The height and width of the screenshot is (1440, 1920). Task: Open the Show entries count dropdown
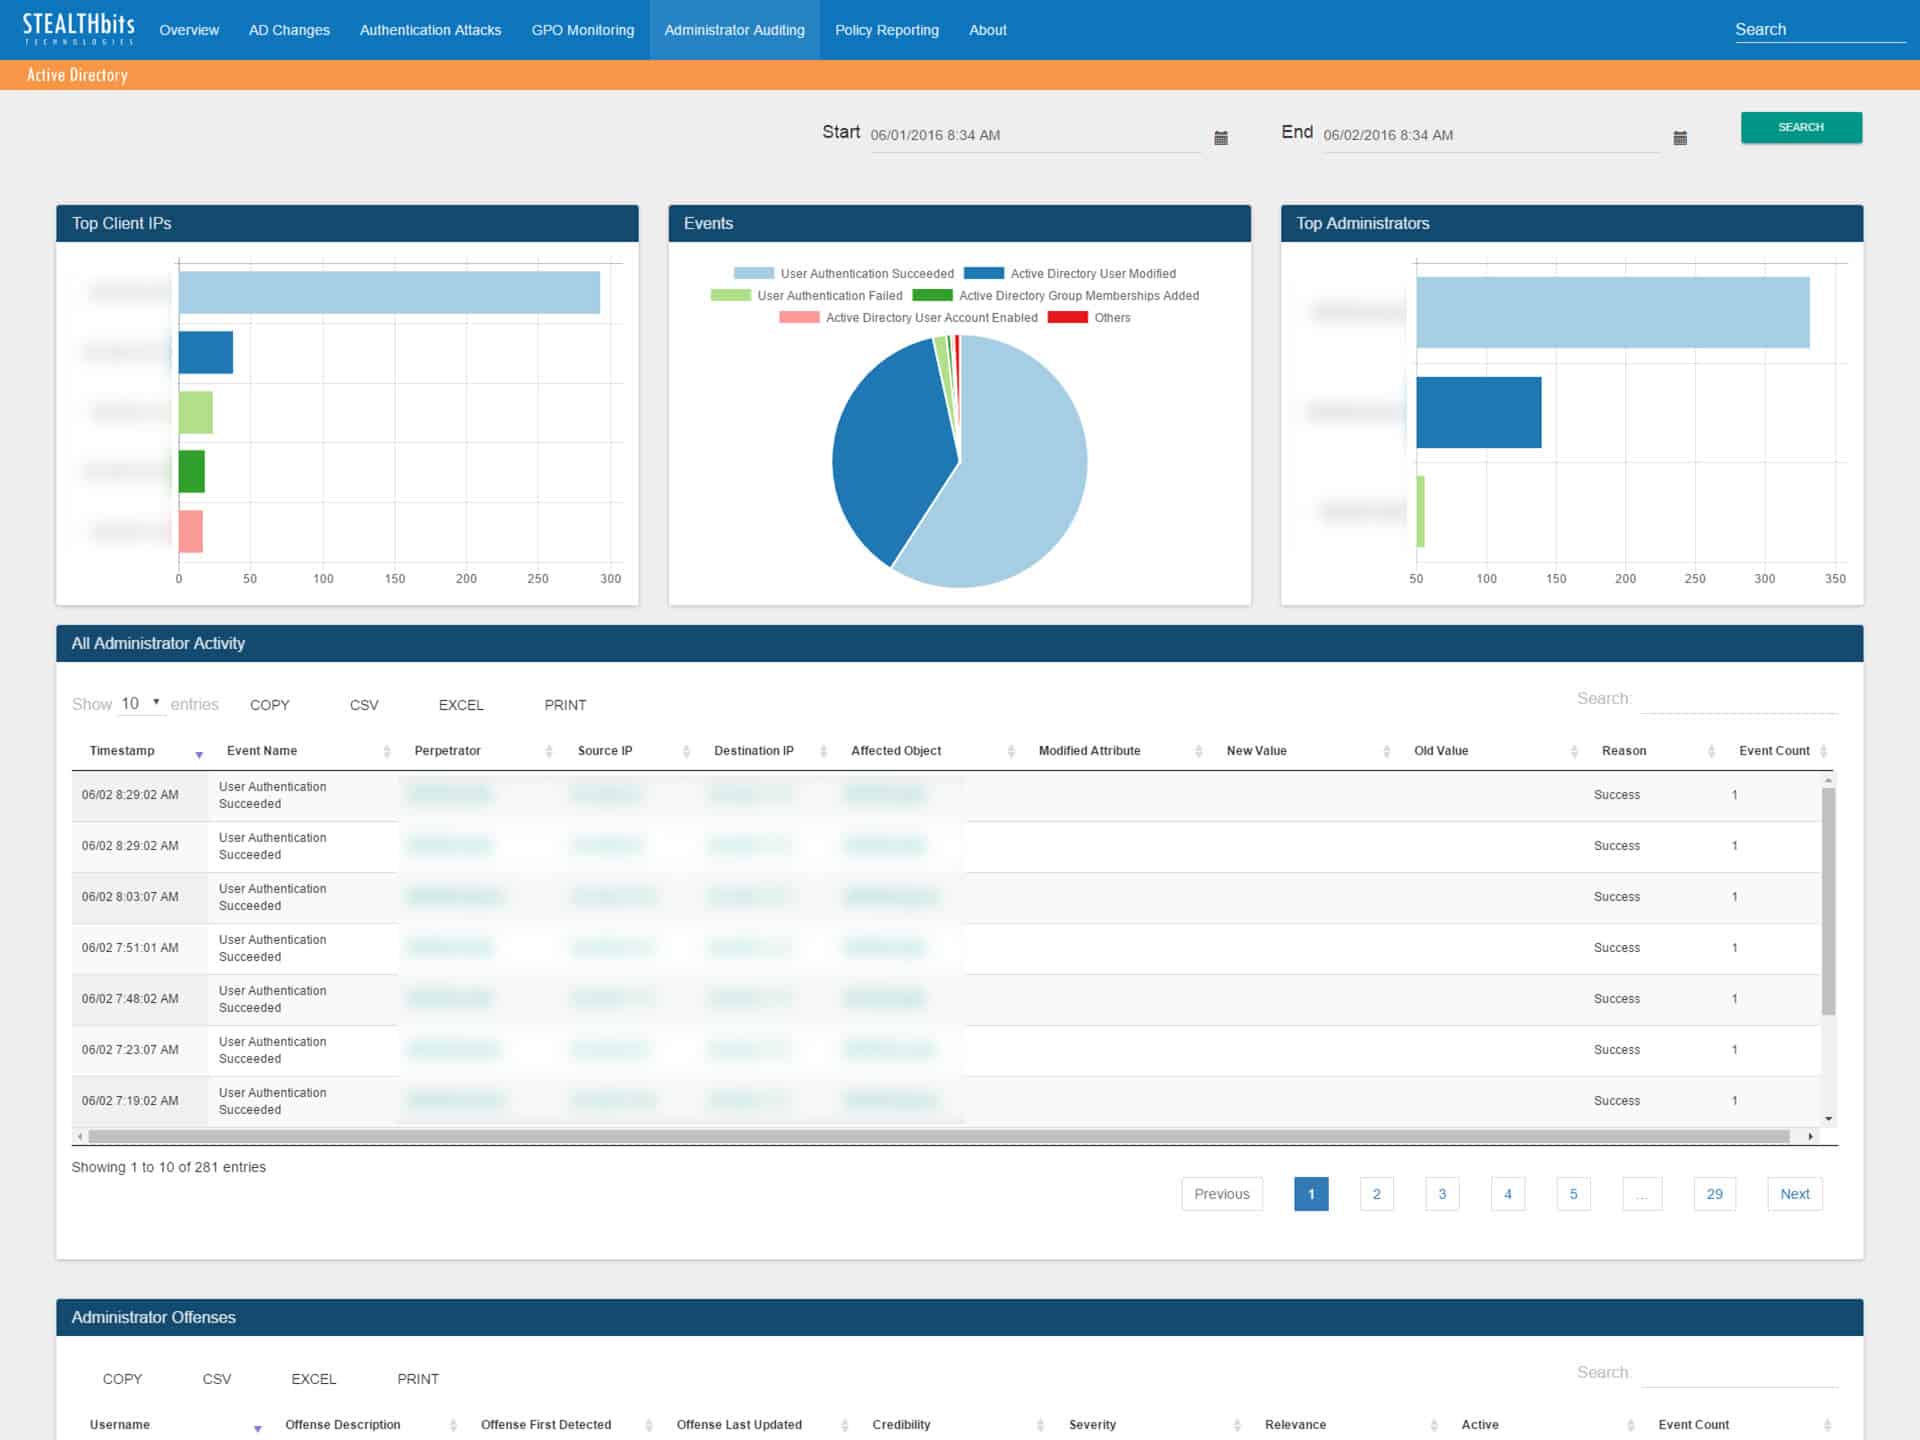click(141, 704)
